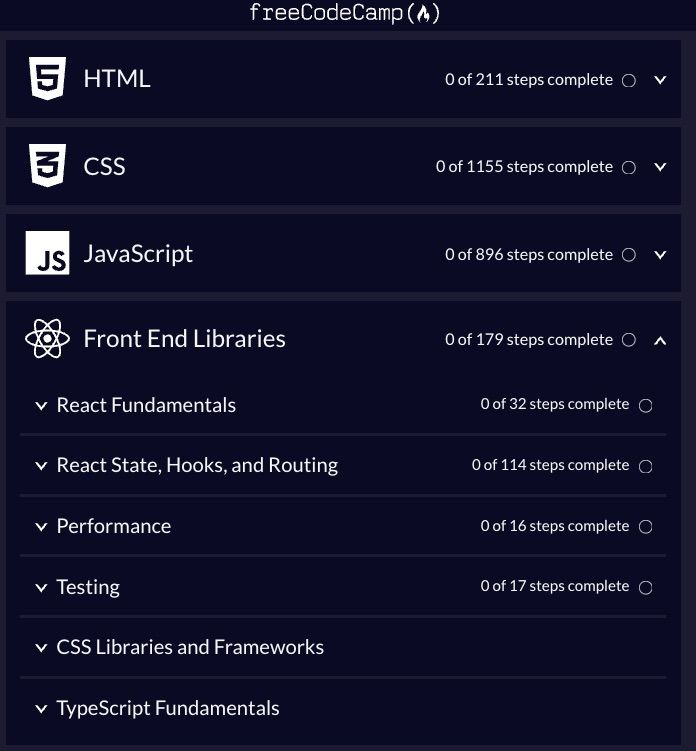Screen dimensions: 696x751
Task: Click '0 of 1155 steps complete' text
Action: coord(525,167)
